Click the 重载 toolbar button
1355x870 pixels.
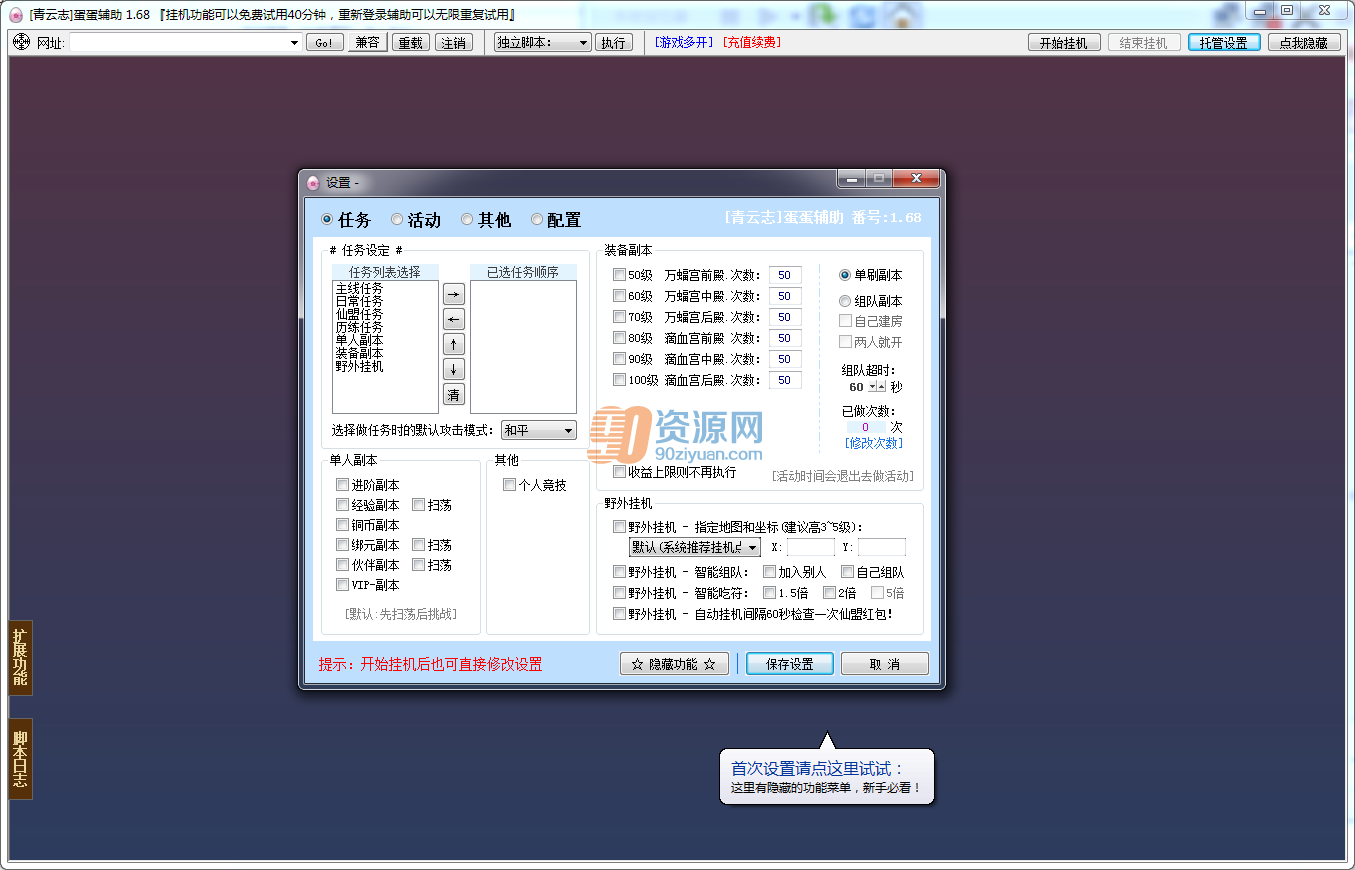tap(410, 43)
